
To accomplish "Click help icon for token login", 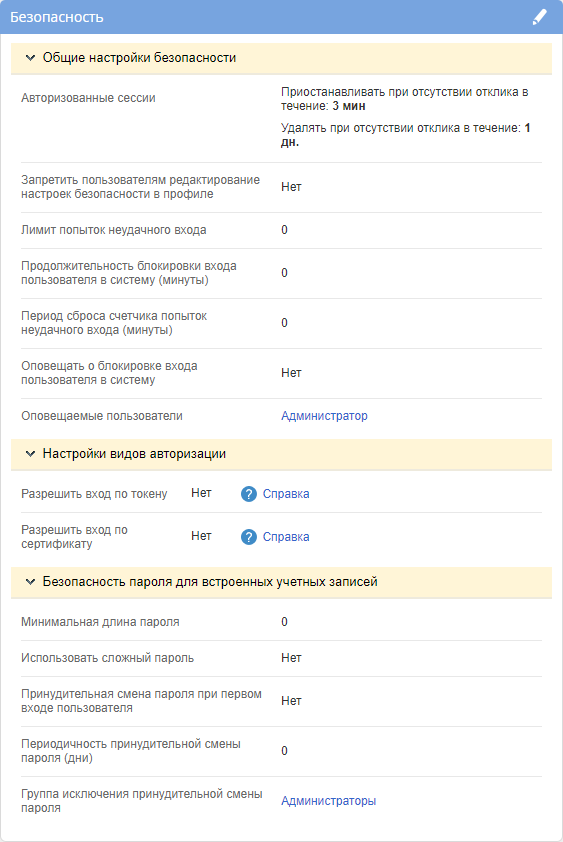I will pyautogui.click(x=249, y=494).
